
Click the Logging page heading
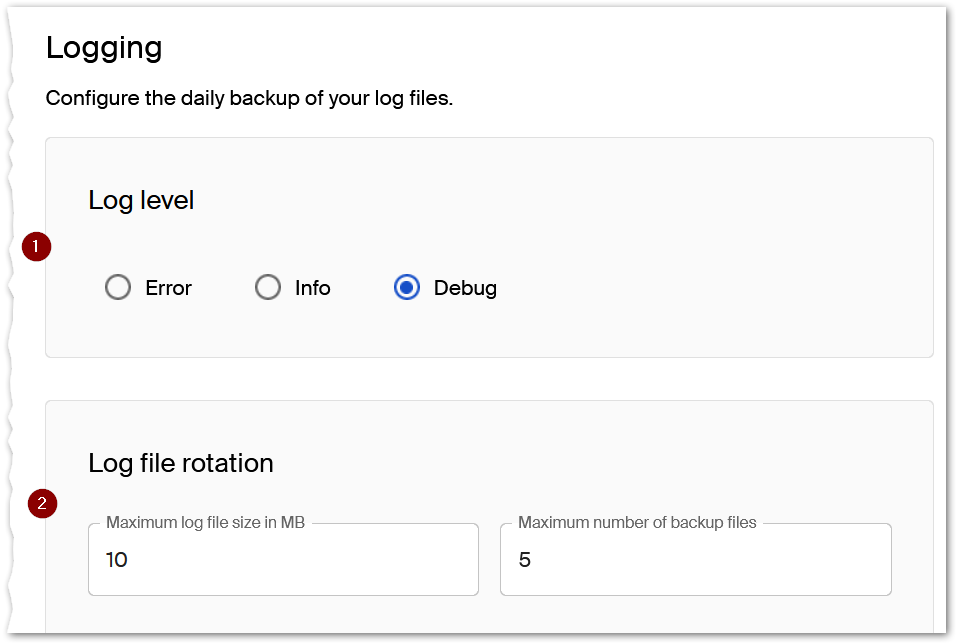104,47
